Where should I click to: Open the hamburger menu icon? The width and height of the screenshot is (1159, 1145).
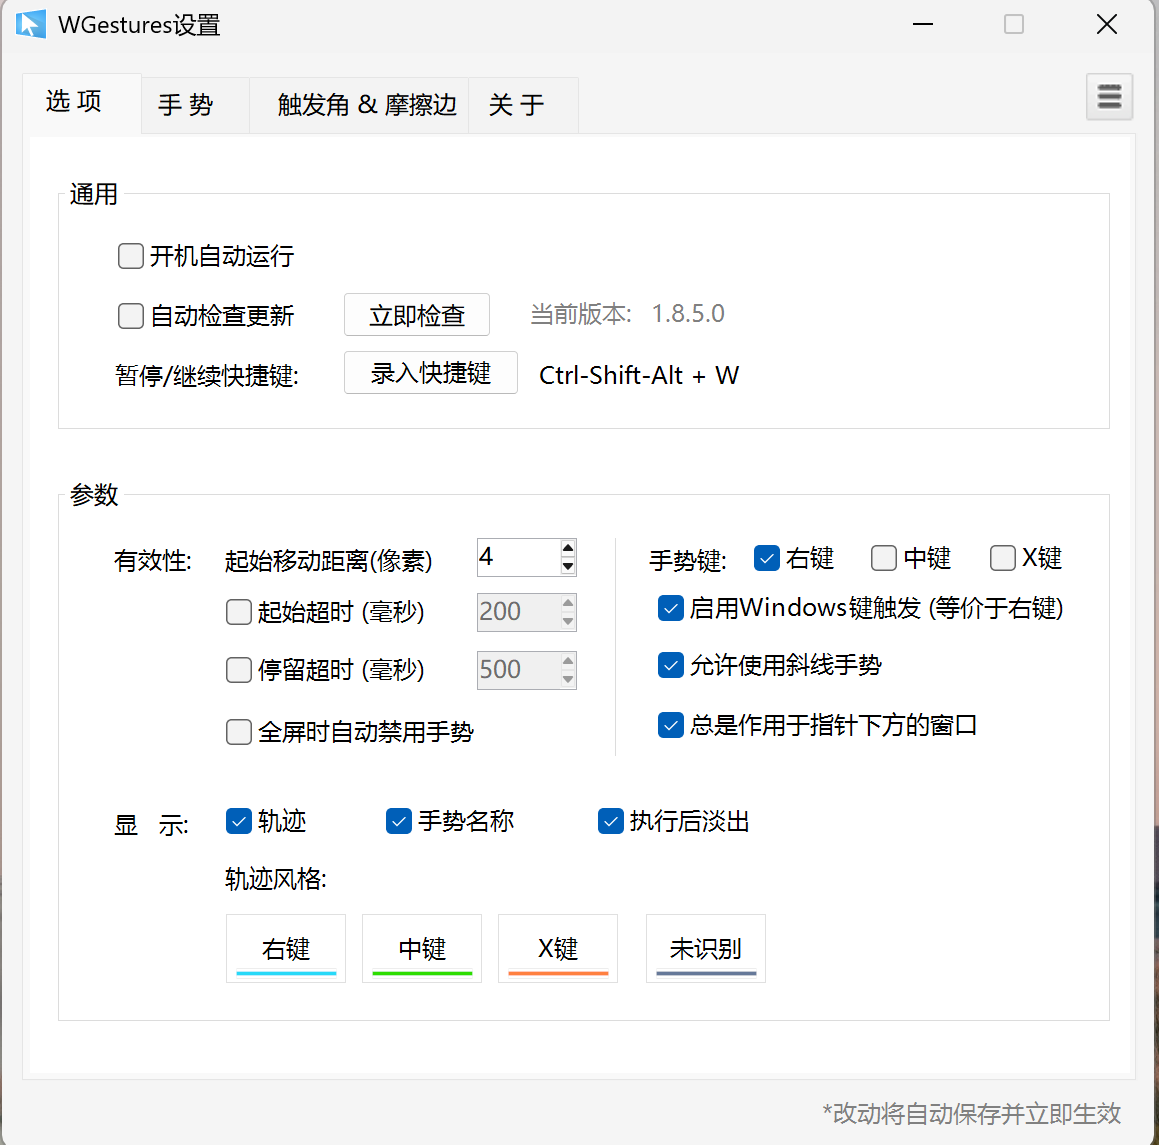click(x=1109, y=97)
